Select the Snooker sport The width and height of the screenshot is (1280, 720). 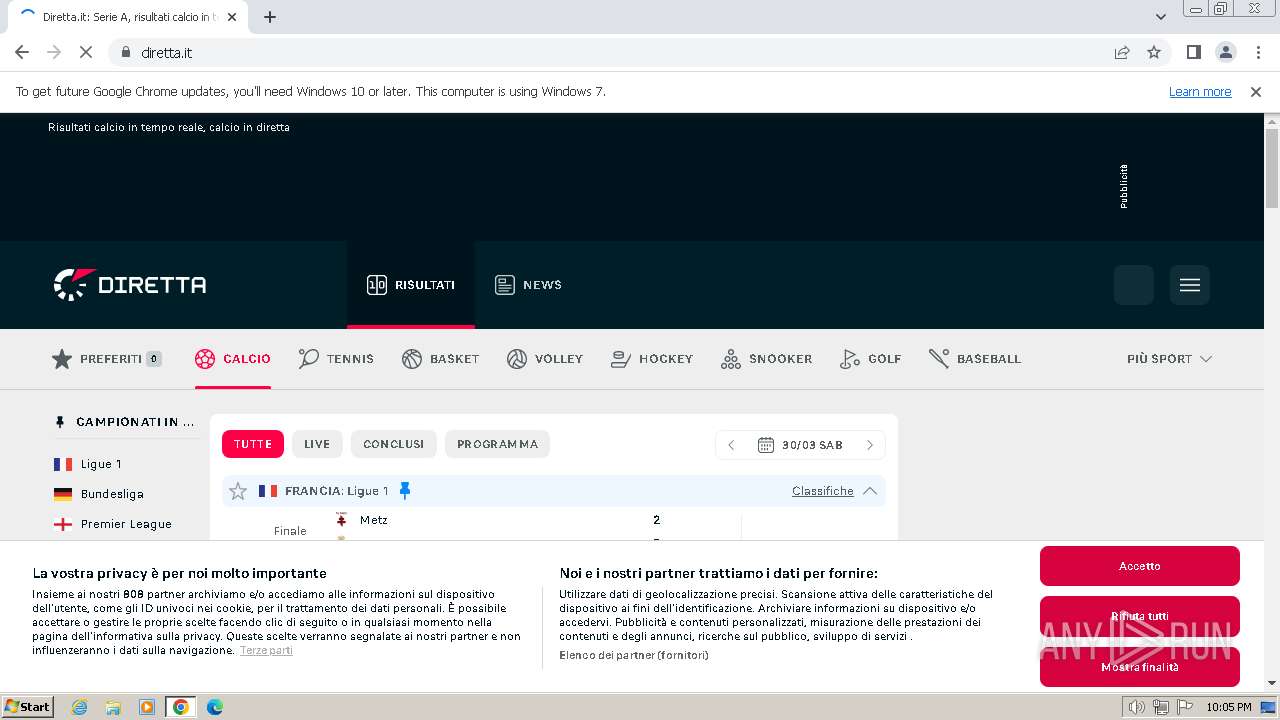[x=766, y=359]
